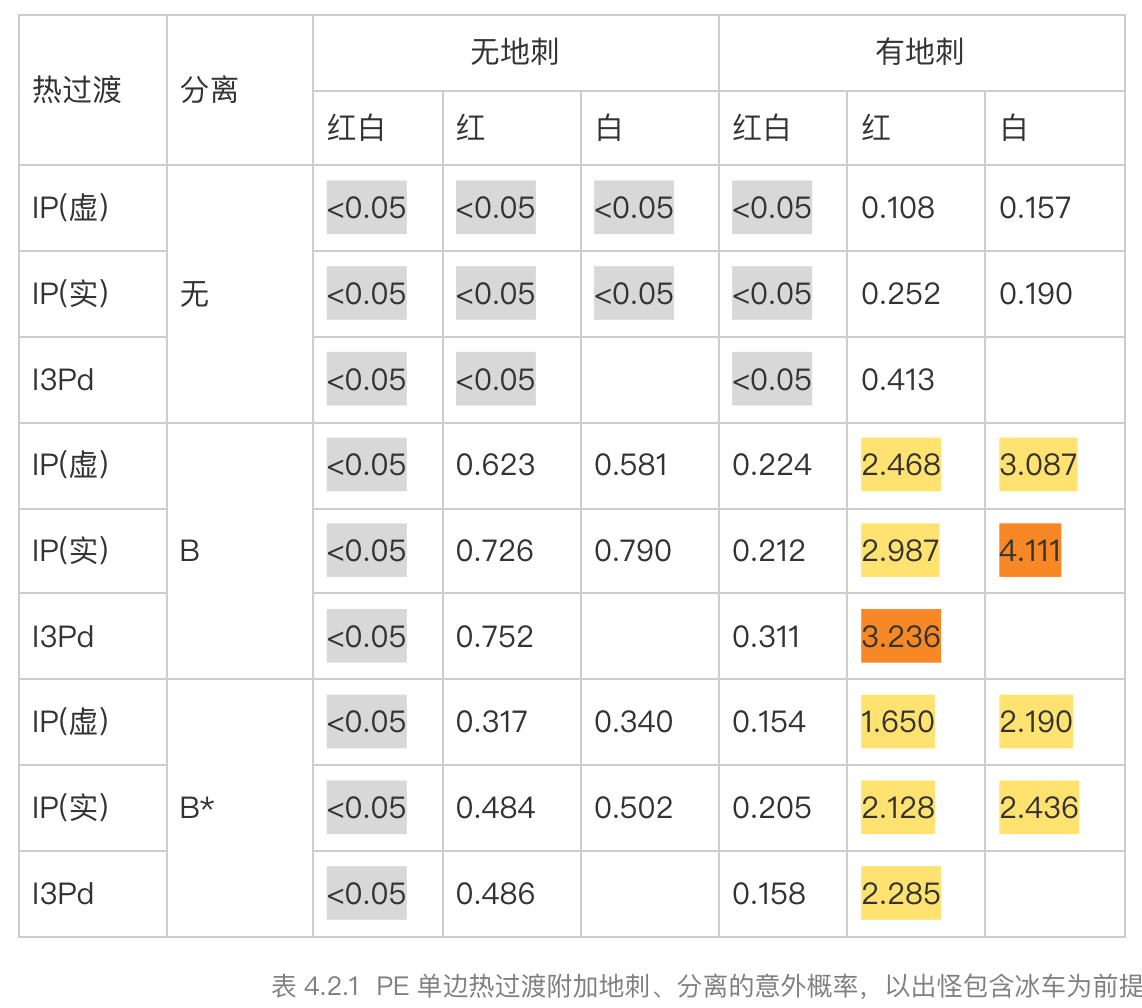Viewport: 1142px width, 1008px height.
Task: Click the cell showing 0.623
Action: click(495, 464)
